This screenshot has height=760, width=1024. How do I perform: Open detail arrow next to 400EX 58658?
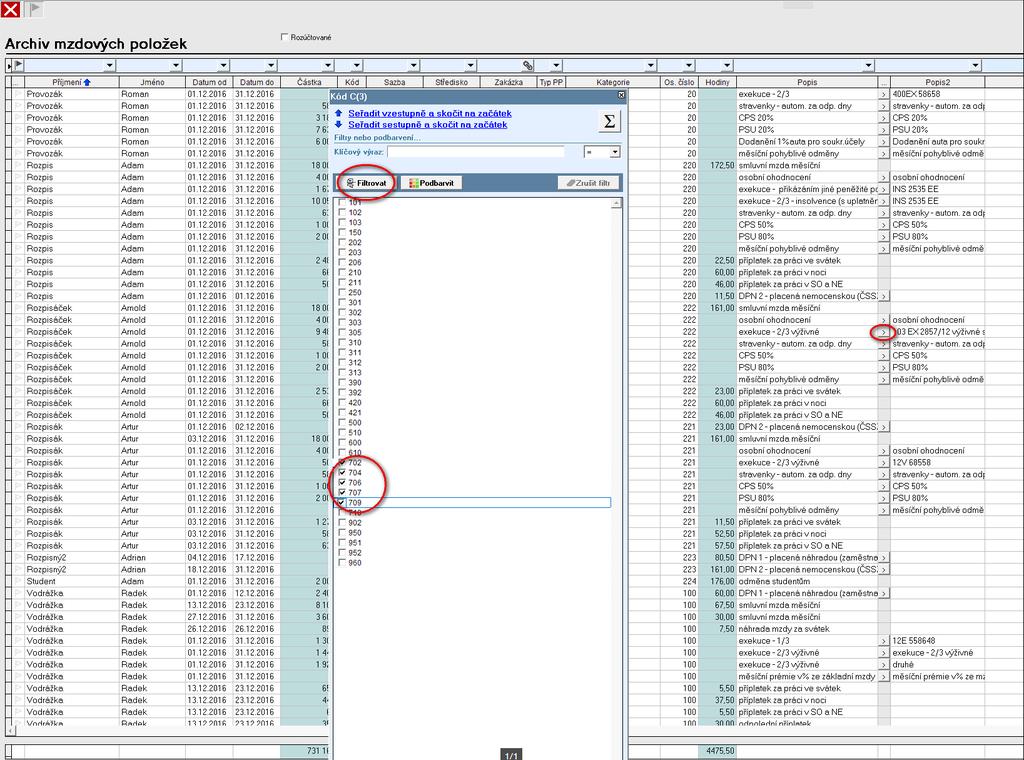(x=884, y=94)
